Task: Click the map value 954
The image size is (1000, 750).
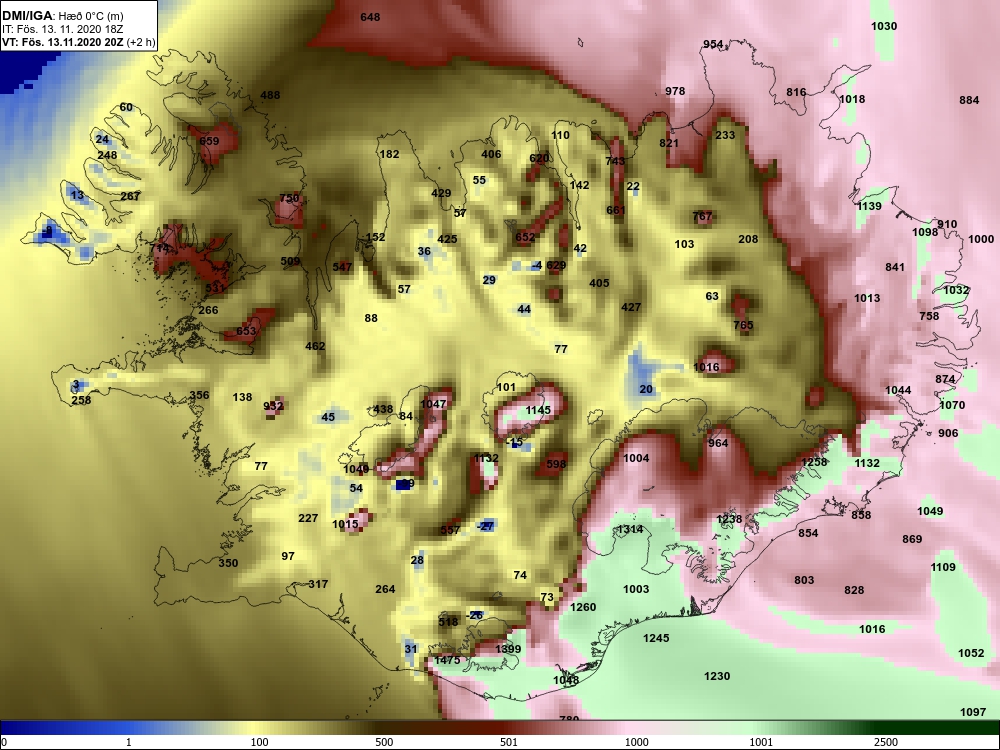Action: point(713,45)
